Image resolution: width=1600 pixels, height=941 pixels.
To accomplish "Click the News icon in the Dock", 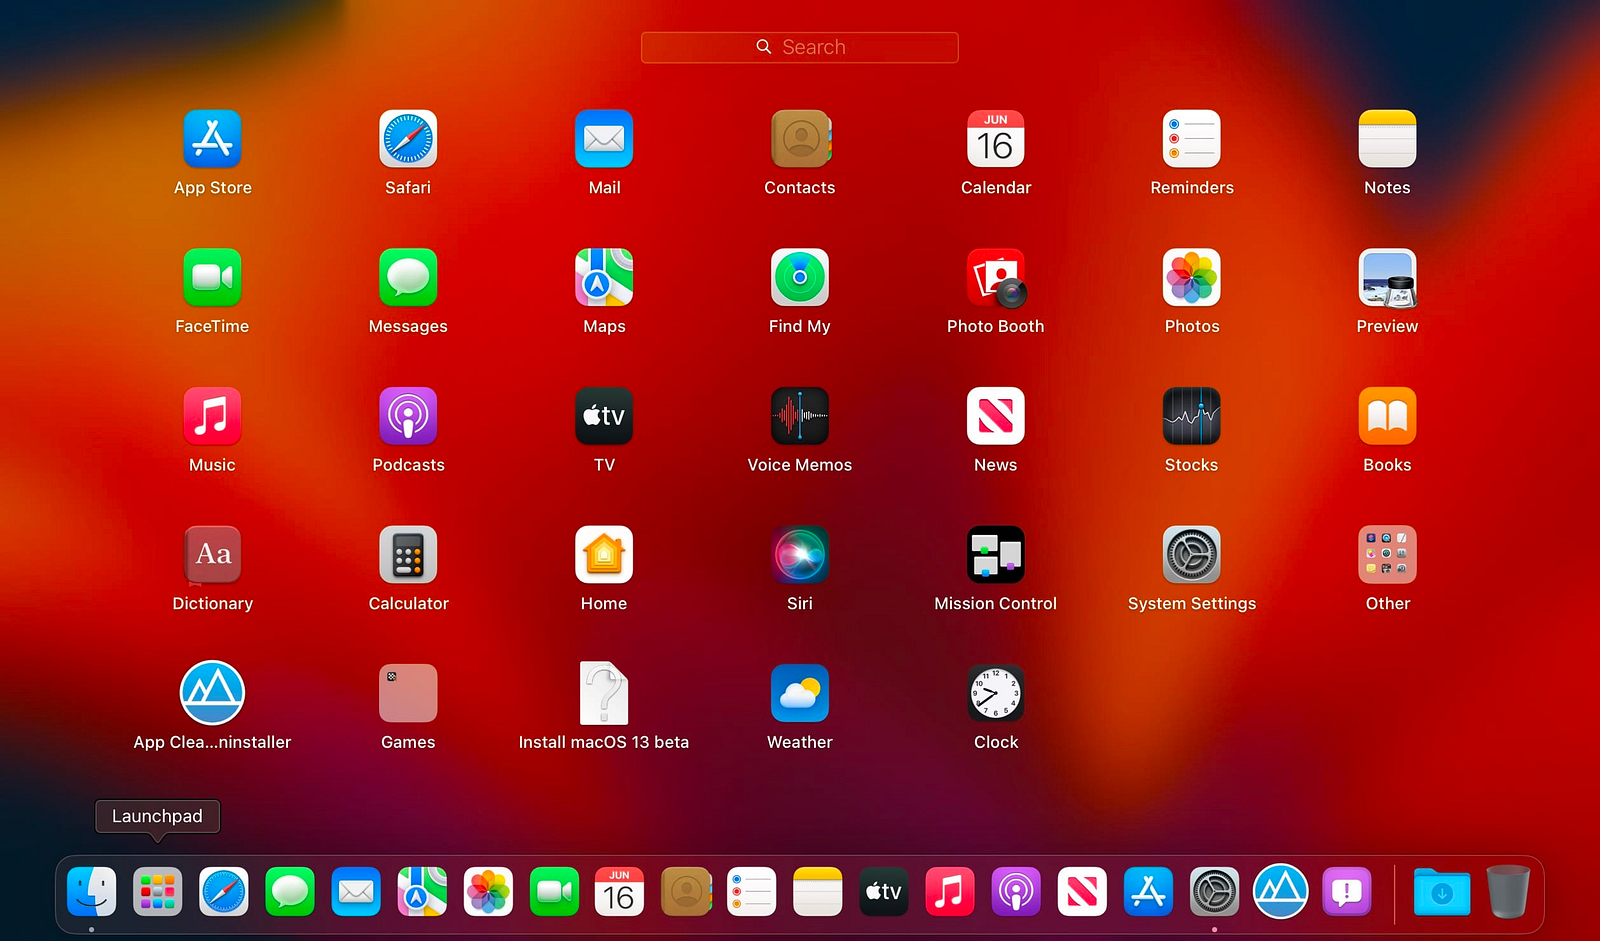I will point(1082,892).
